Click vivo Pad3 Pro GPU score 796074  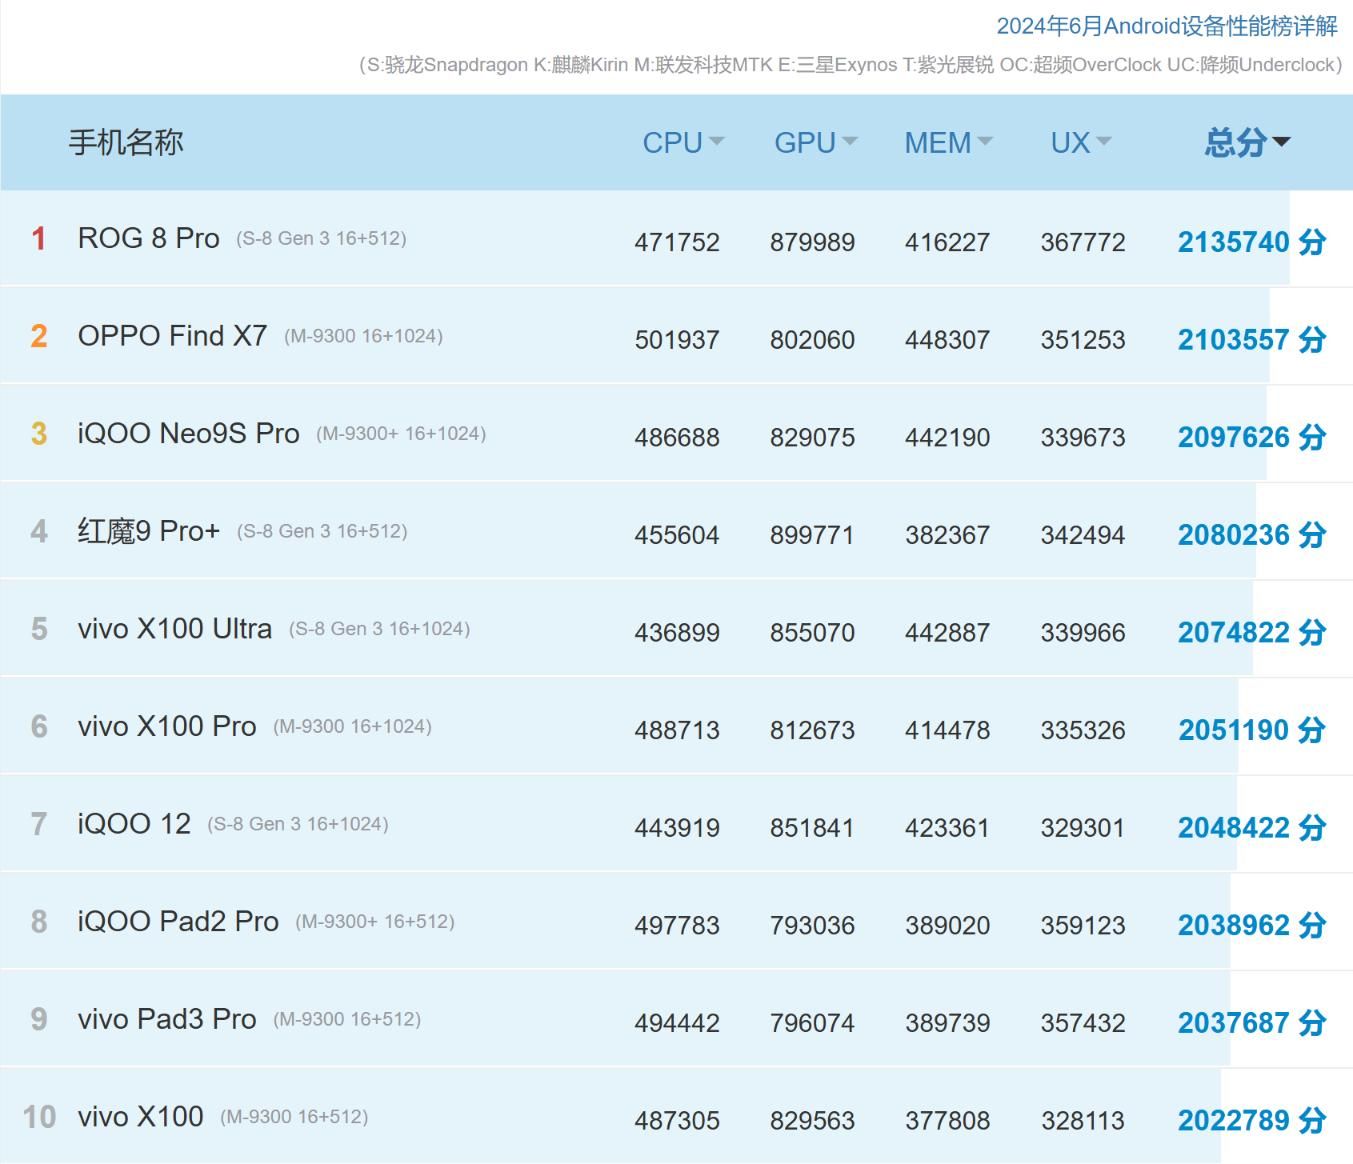pyautogui.click(x=812, y=1023)
